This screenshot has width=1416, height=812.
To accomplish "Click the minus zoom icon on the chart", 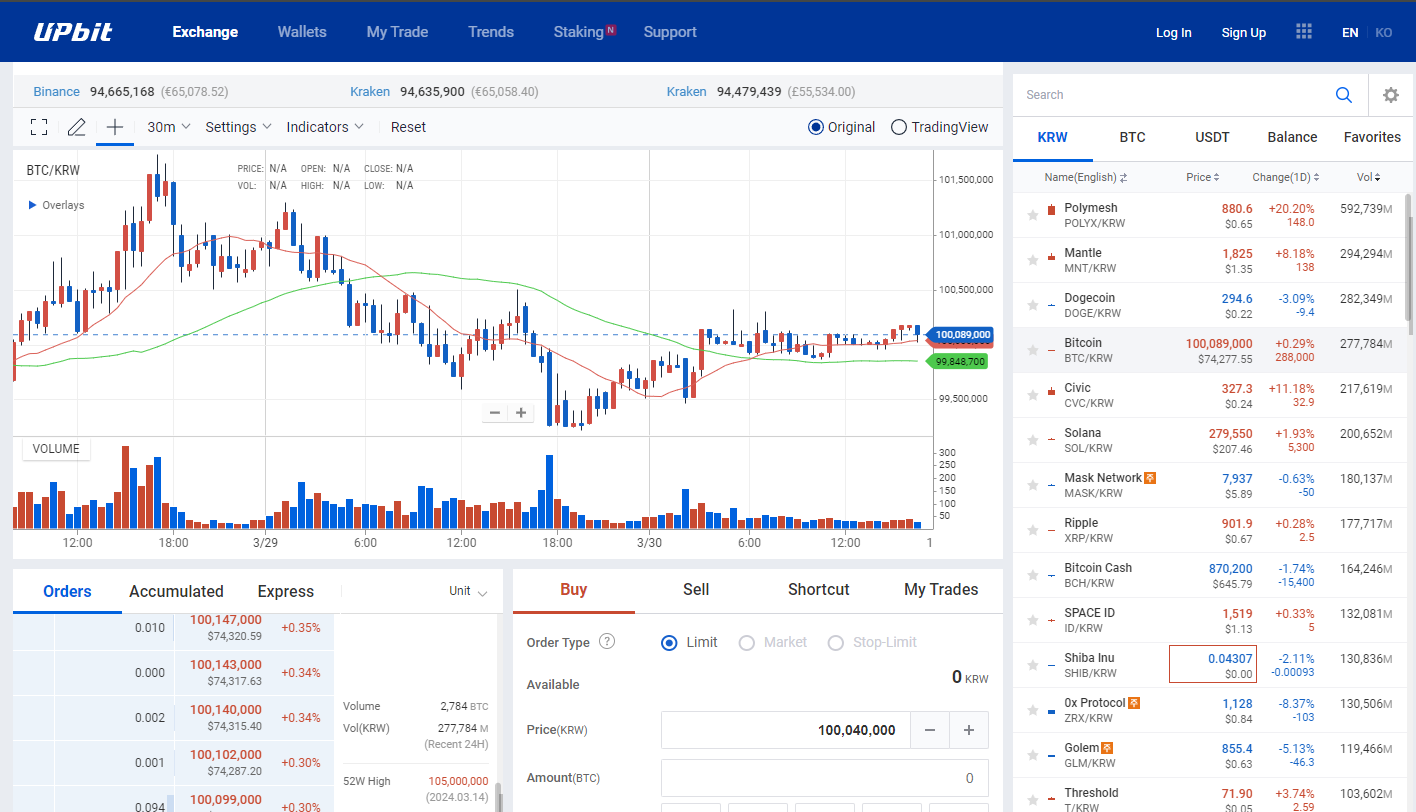I will (494, 412).
